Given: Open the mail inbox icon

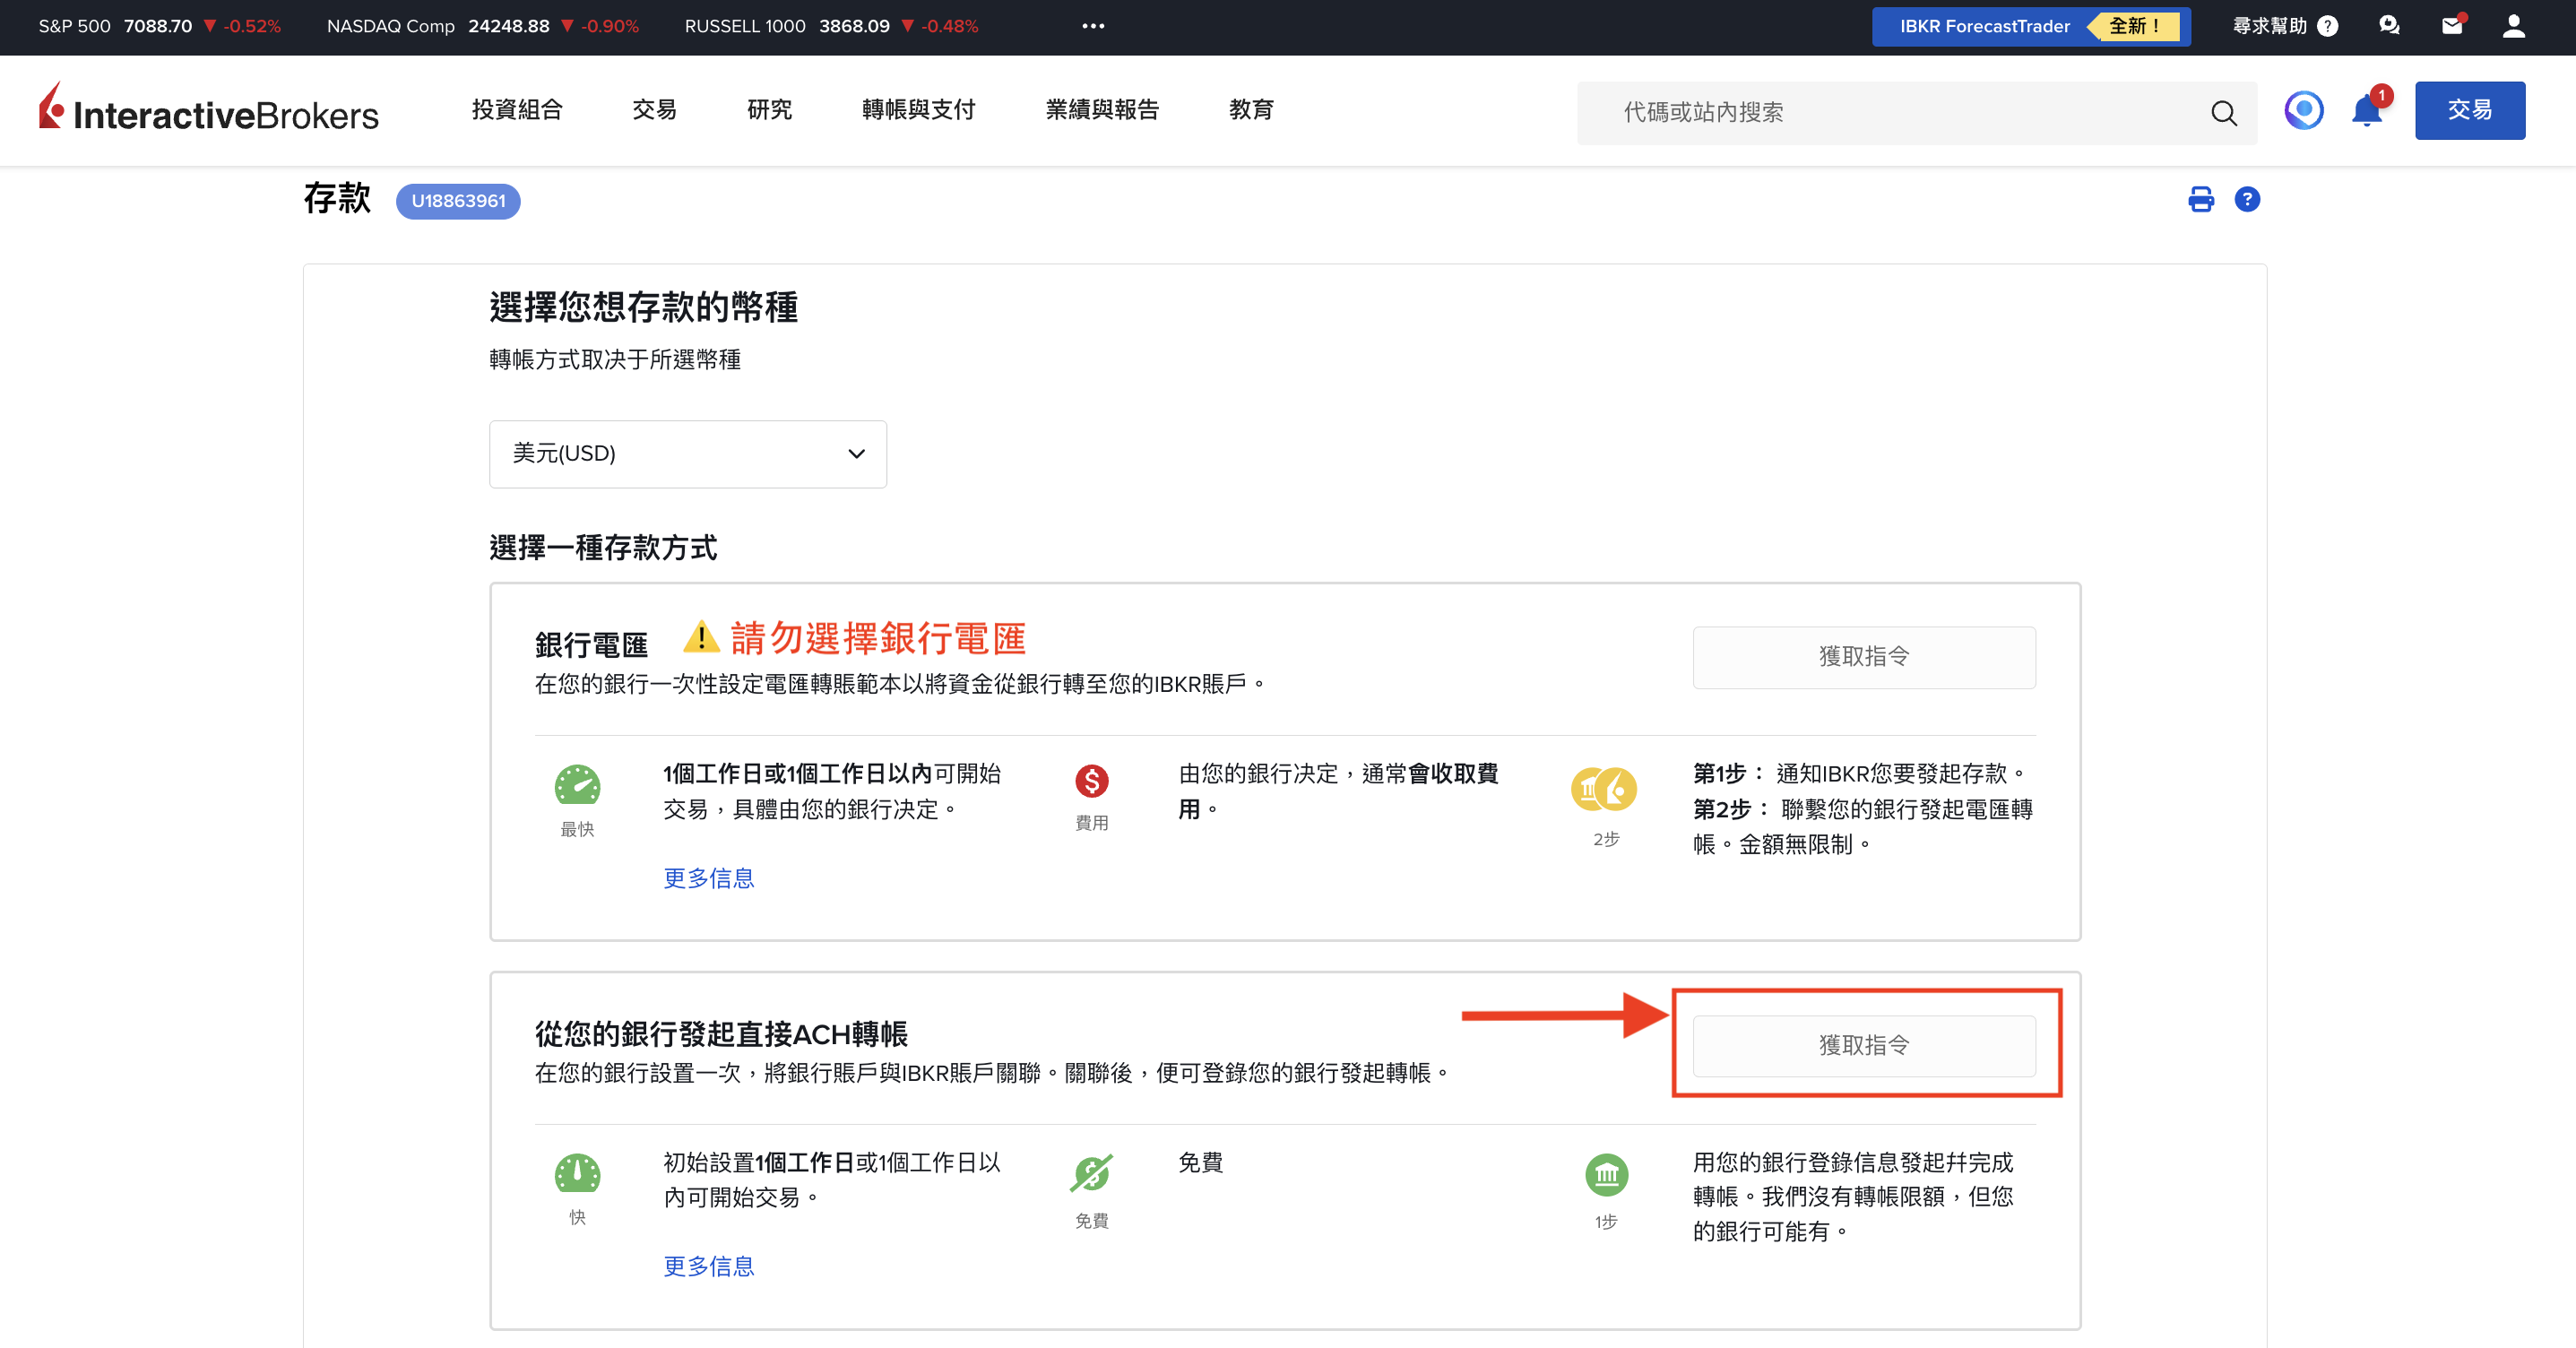Looking at the screenshot, I should click(x=2452, y=26).
